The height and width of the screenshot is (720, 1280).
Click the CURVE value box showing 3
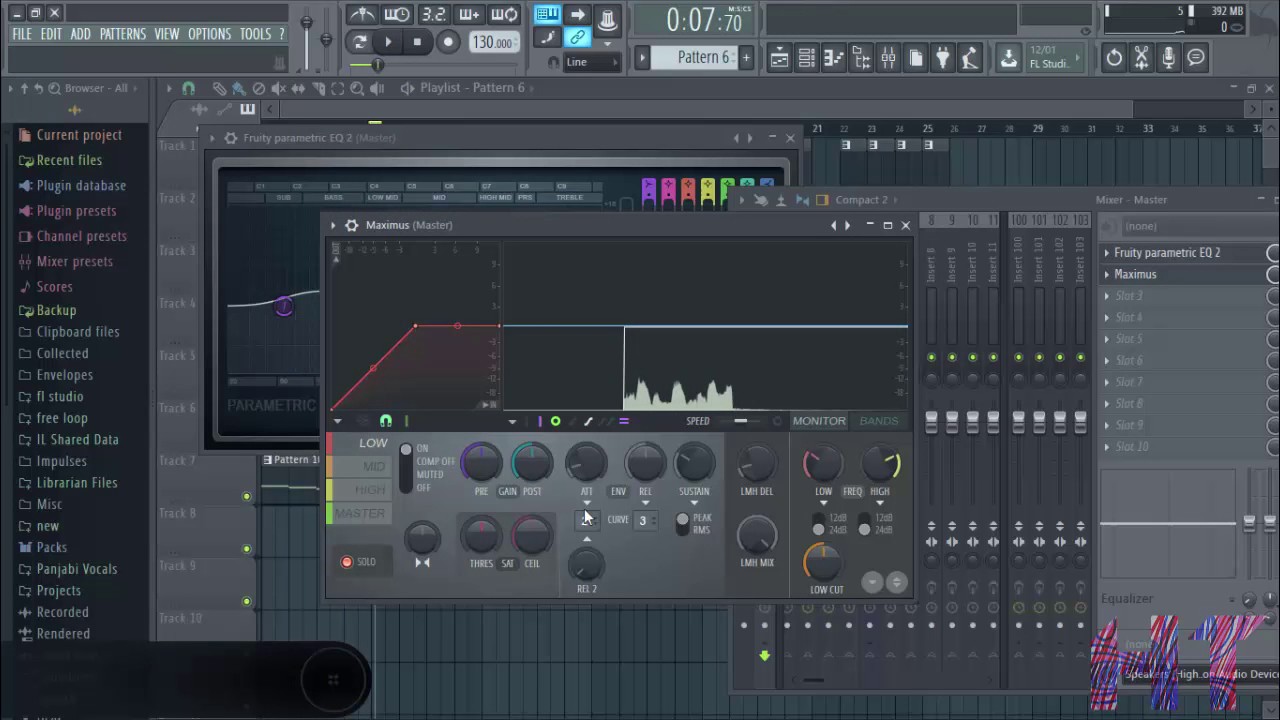(645, 520)
